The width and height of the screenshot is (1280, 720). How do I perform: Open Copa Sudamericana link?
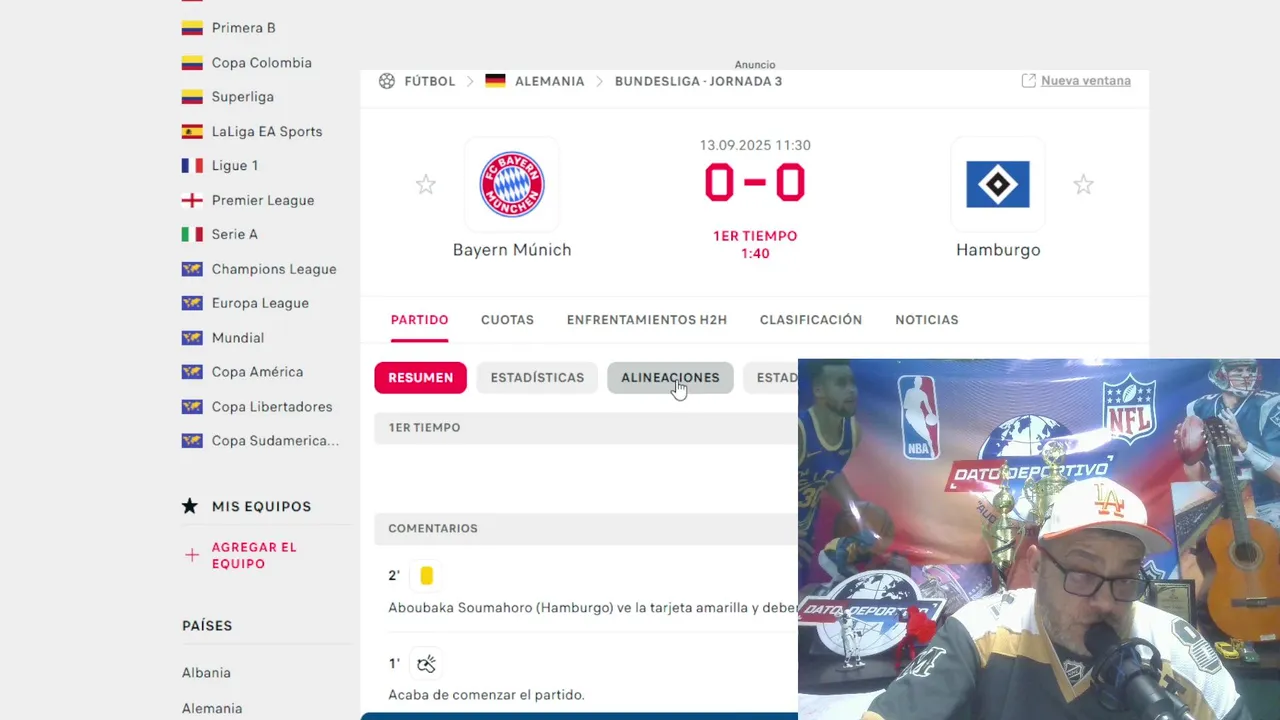click(x=275, y=441)
